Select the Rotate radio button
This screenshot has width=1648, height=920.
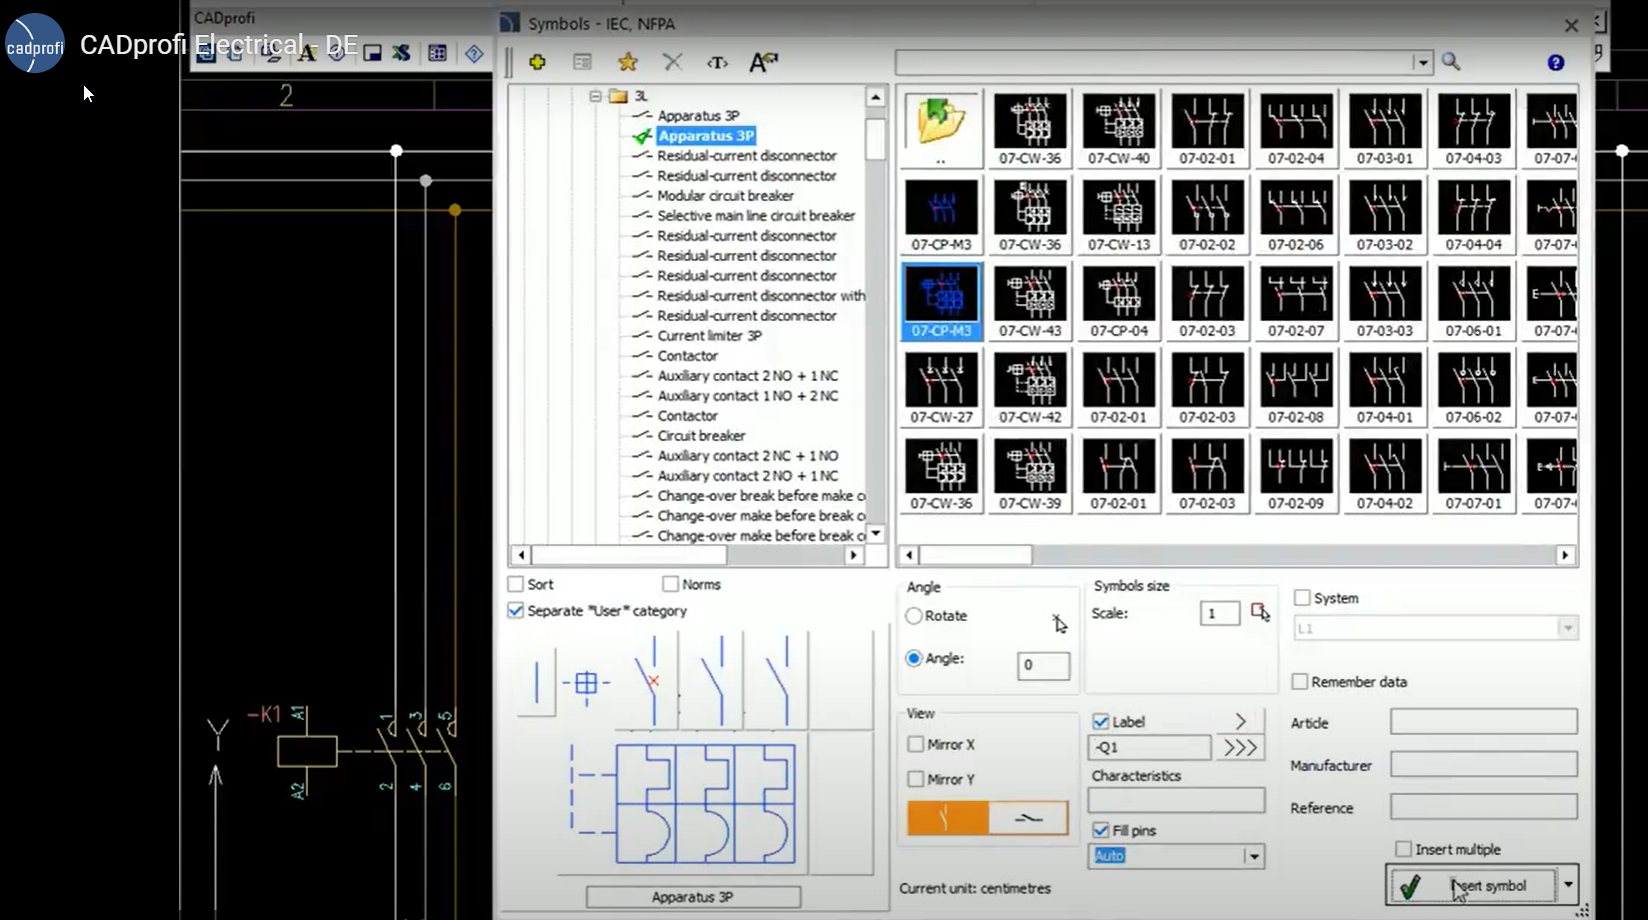point(914,616)
